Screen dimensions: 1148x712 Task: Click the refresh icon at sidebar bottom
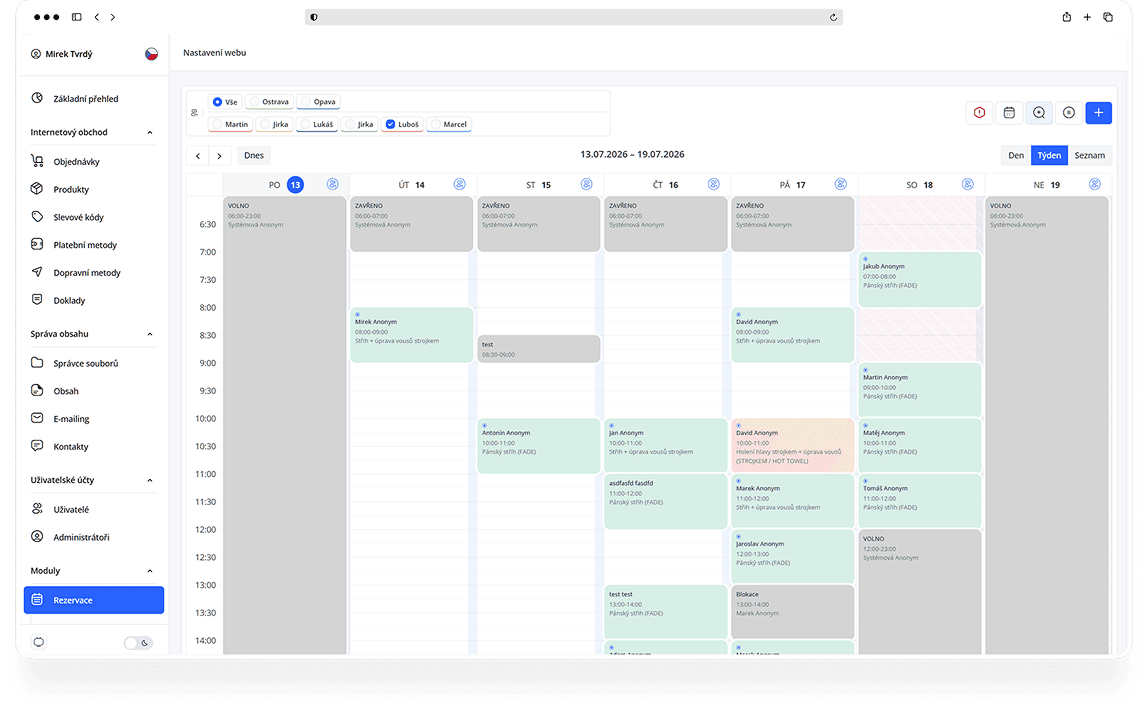click(39, 642)
